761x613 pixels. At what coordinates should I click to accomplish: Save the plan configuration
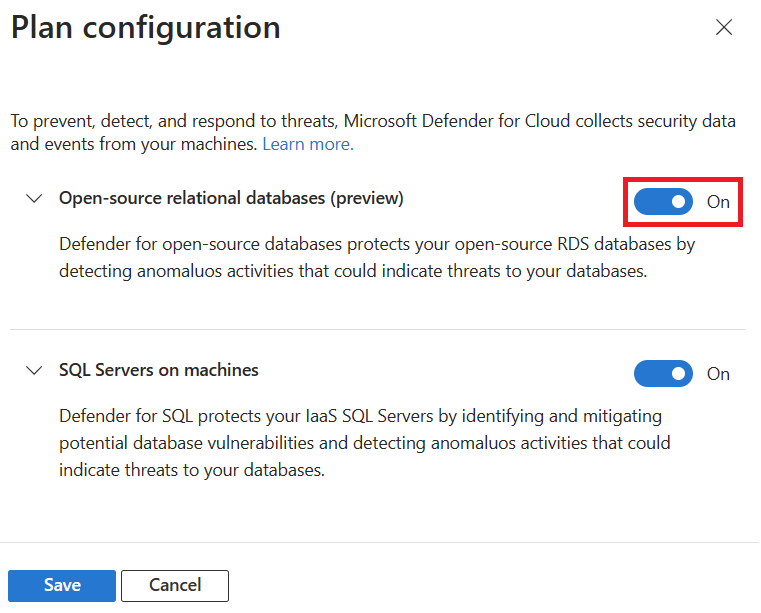62,585
